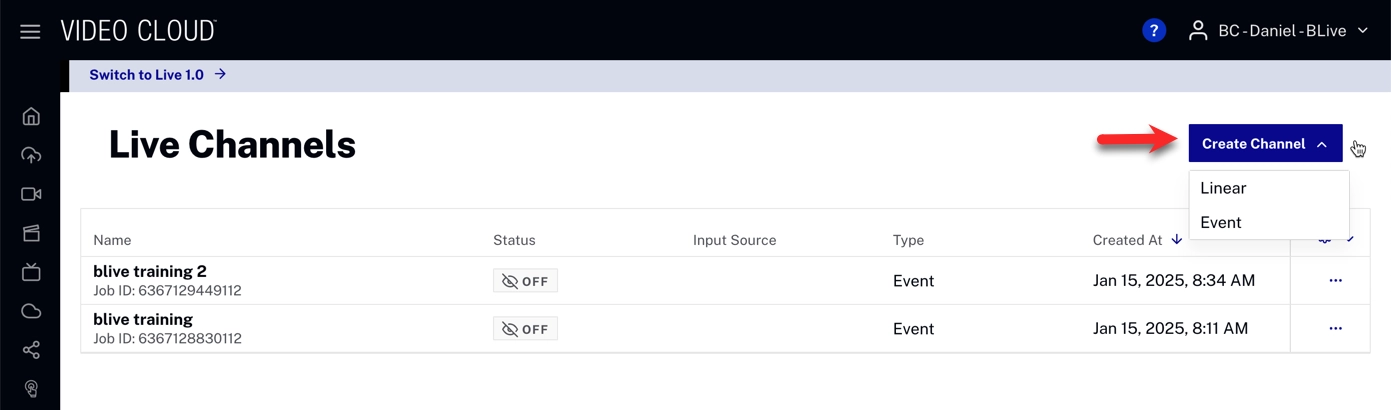The width and height of the screenshot is (1391, 410).
Task: Open the TV channel sidebar icon
Action: pyautogui.click(x=31, y=272)
